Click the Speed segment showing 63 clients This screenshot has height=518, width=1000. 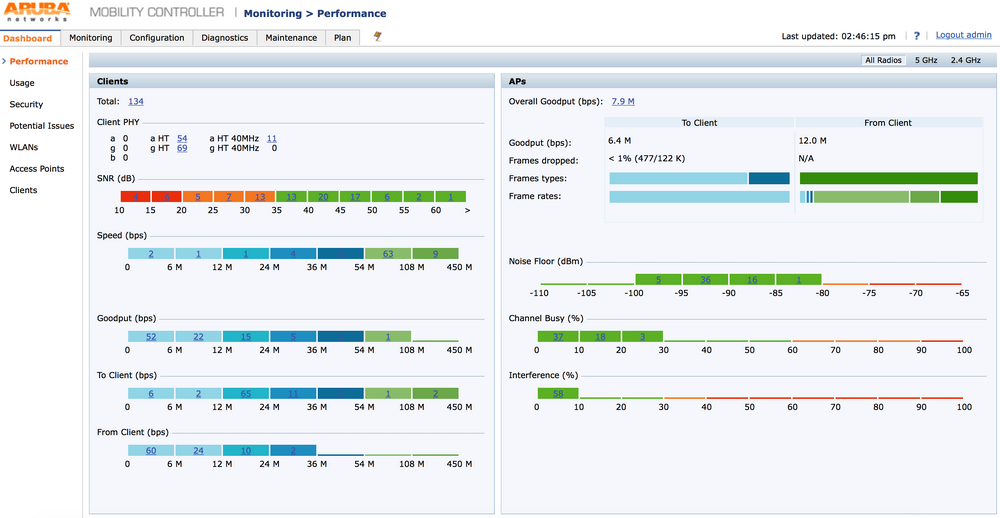tap(388, 254)
